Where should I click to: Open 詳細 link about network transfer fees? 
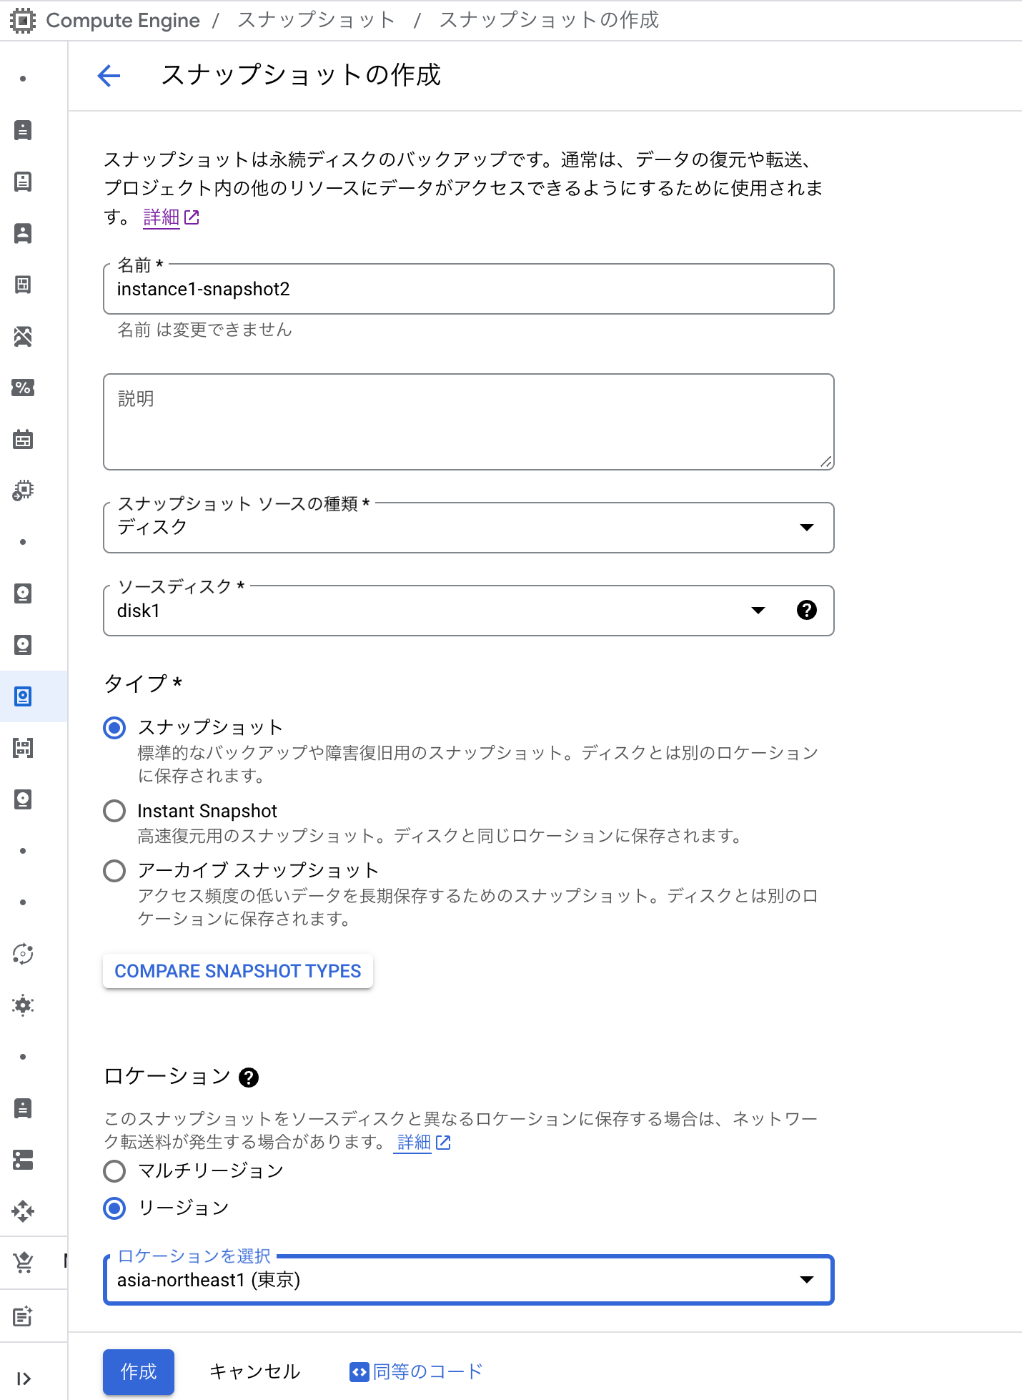[424, 1142]
